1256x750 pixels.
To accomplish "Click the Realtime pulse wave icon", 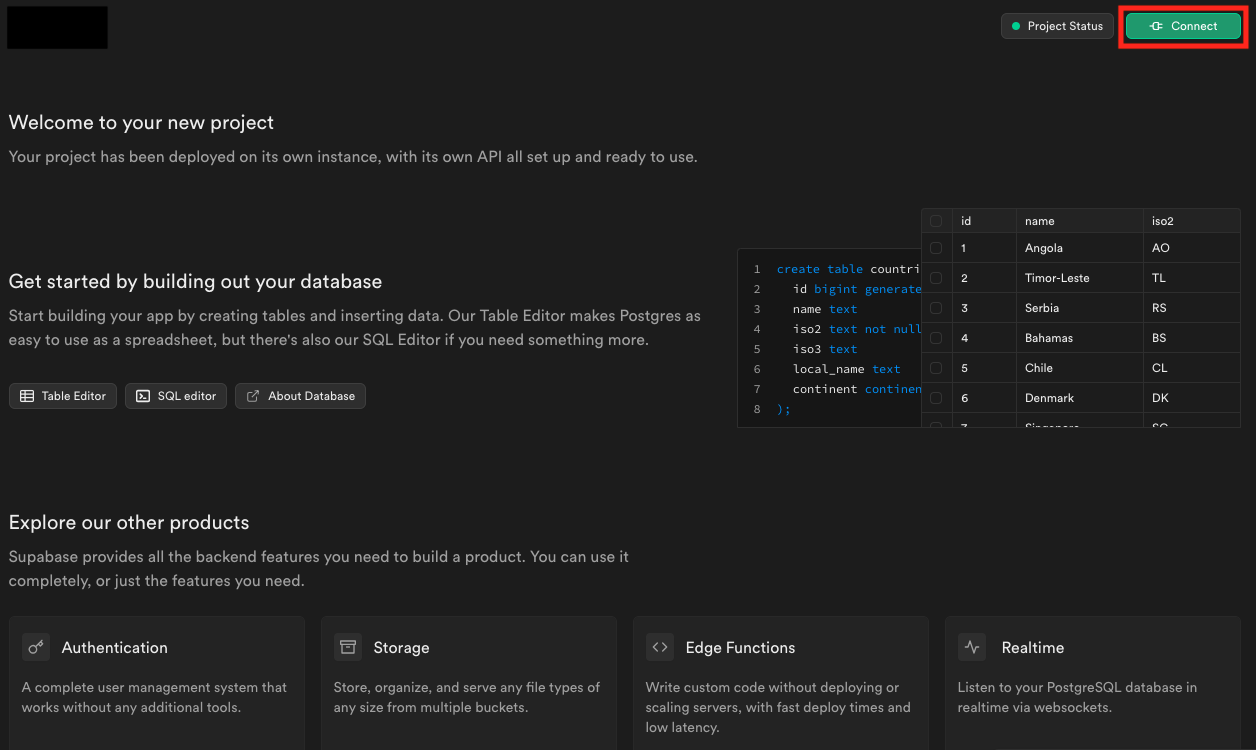I will pyautogui.click(x=972, y=647).
